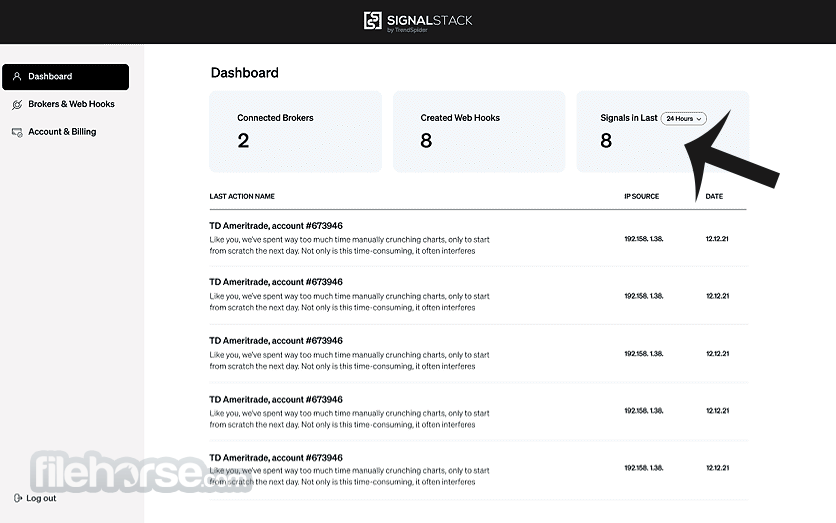Click the SignalStack logo in header

coord(418,21)
